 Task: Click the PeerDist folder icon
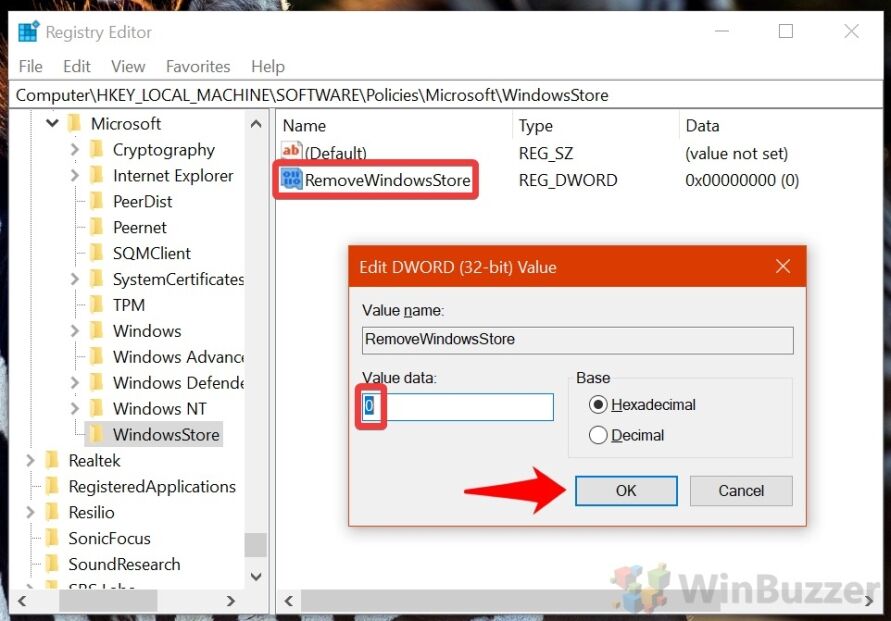pos(97,201)
